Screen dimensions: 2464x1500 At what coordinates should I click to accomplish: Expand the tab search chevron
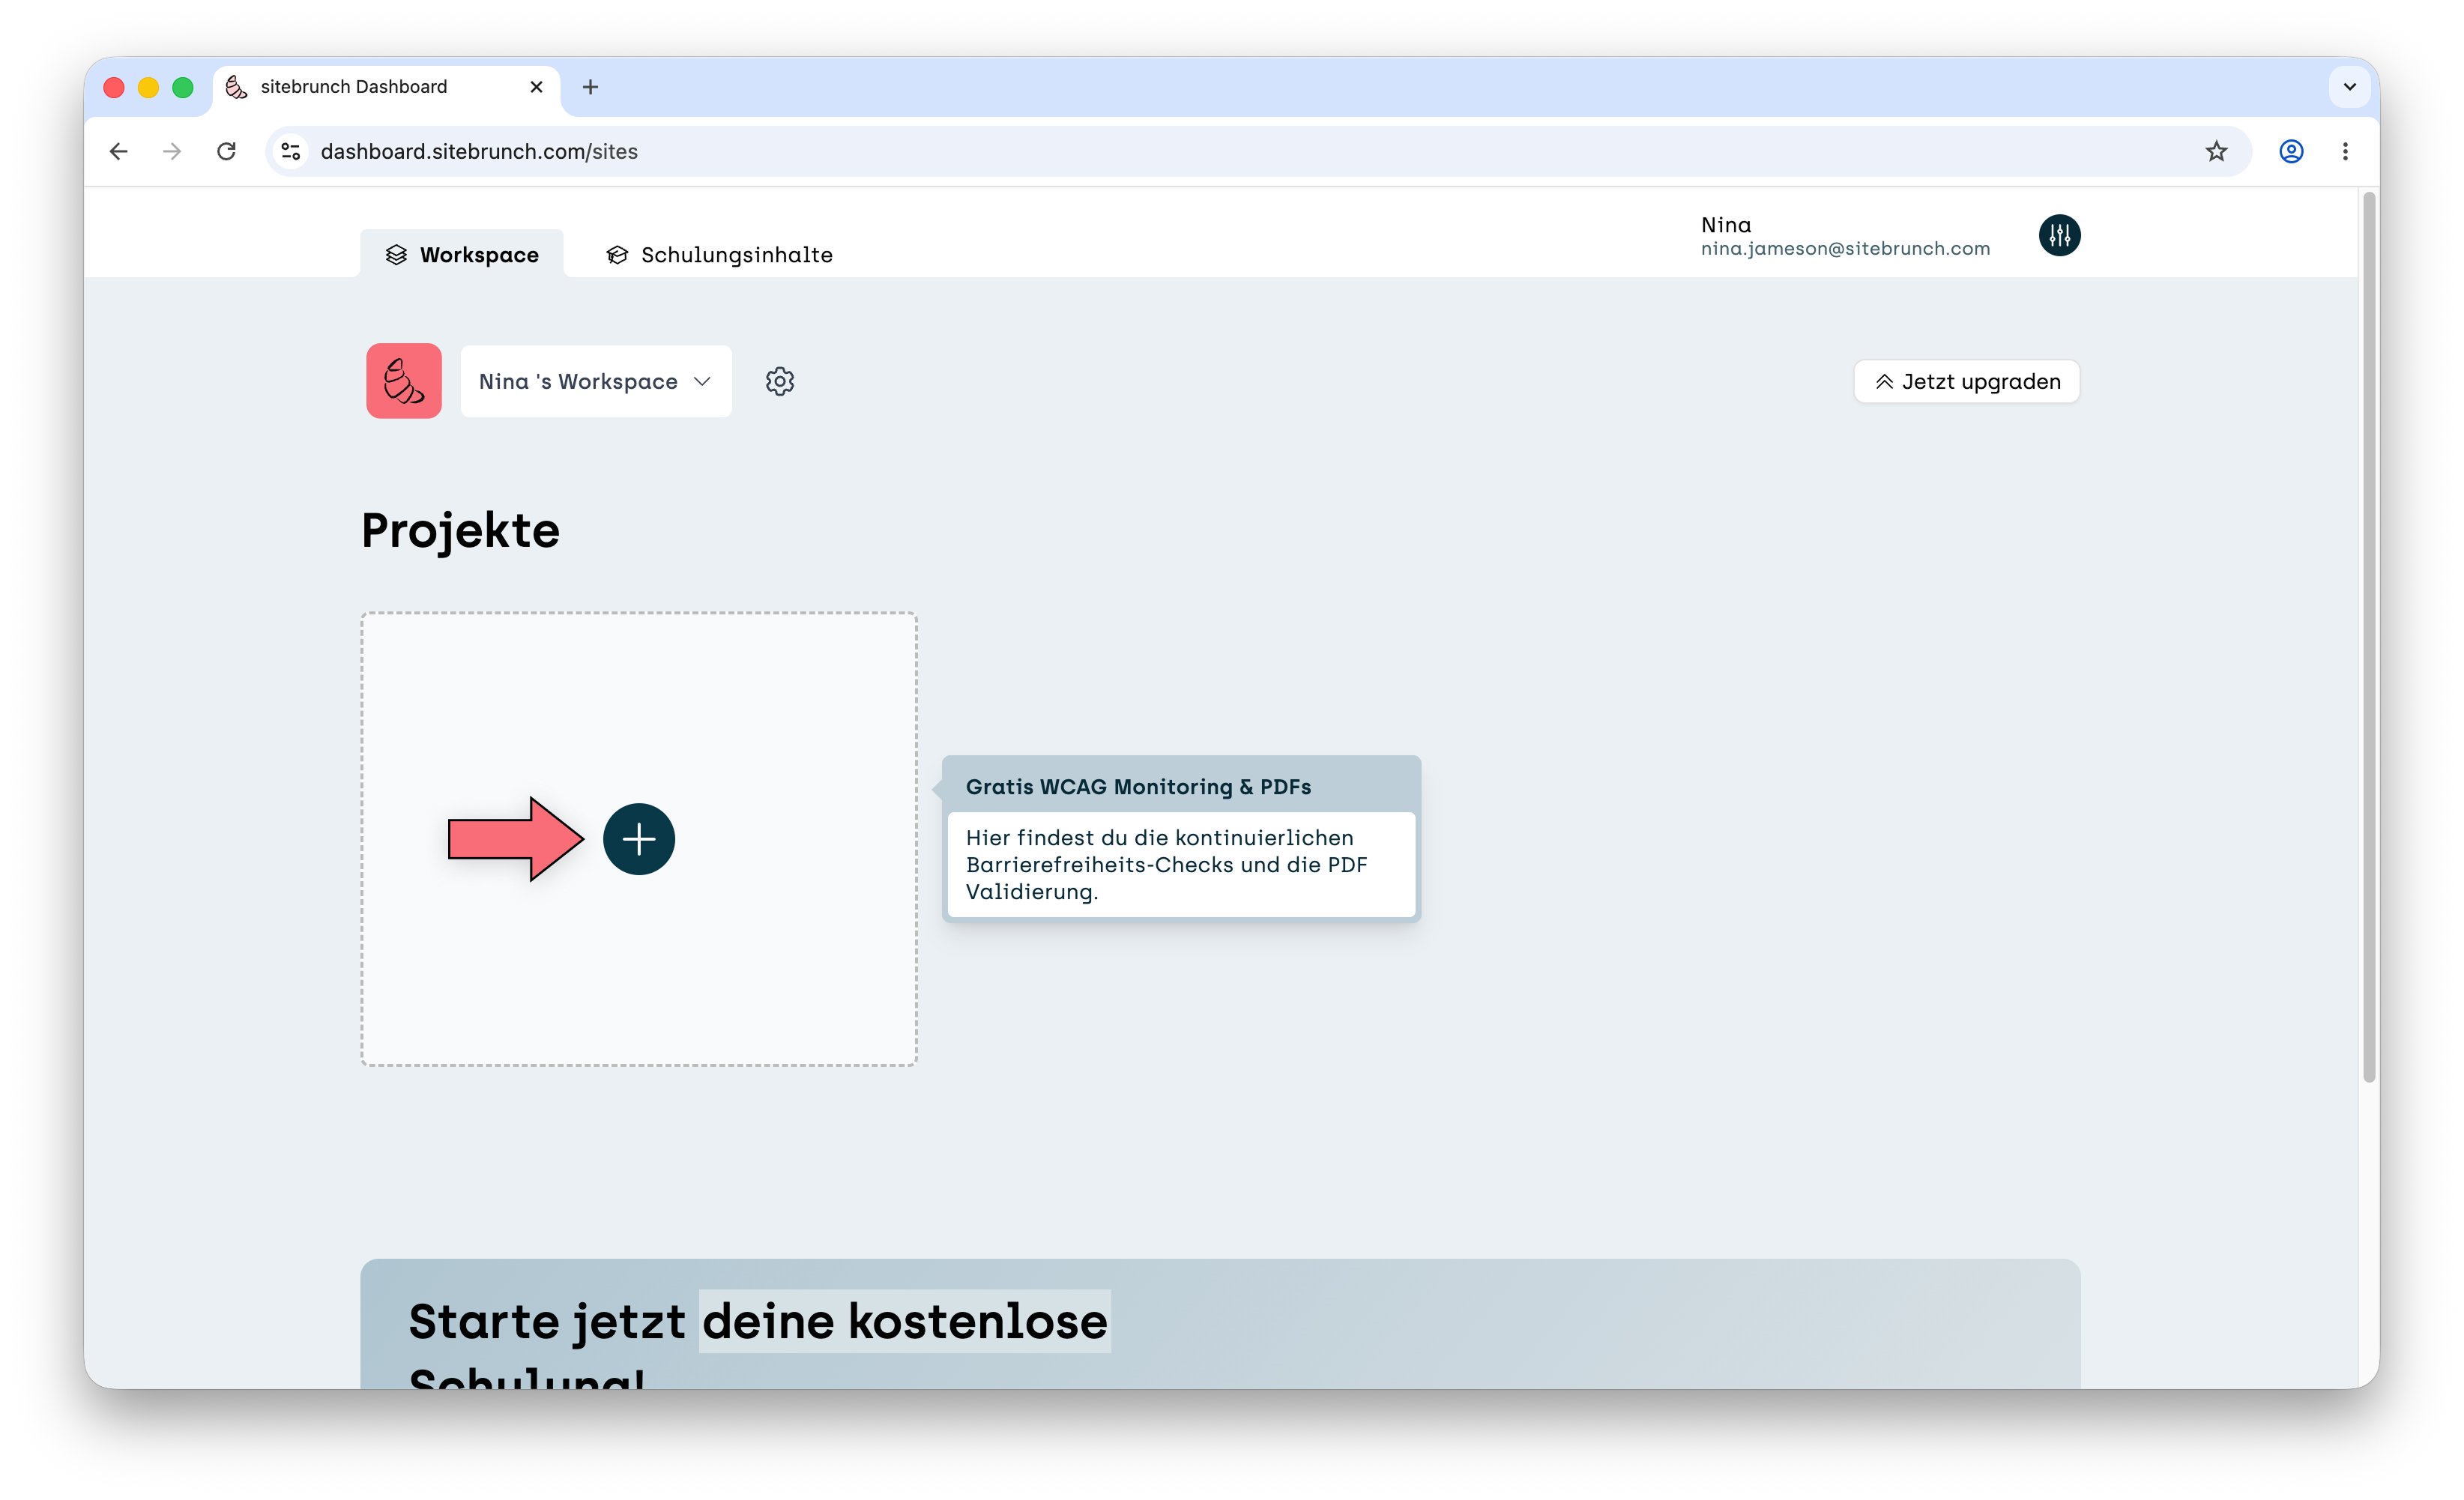2349,87
